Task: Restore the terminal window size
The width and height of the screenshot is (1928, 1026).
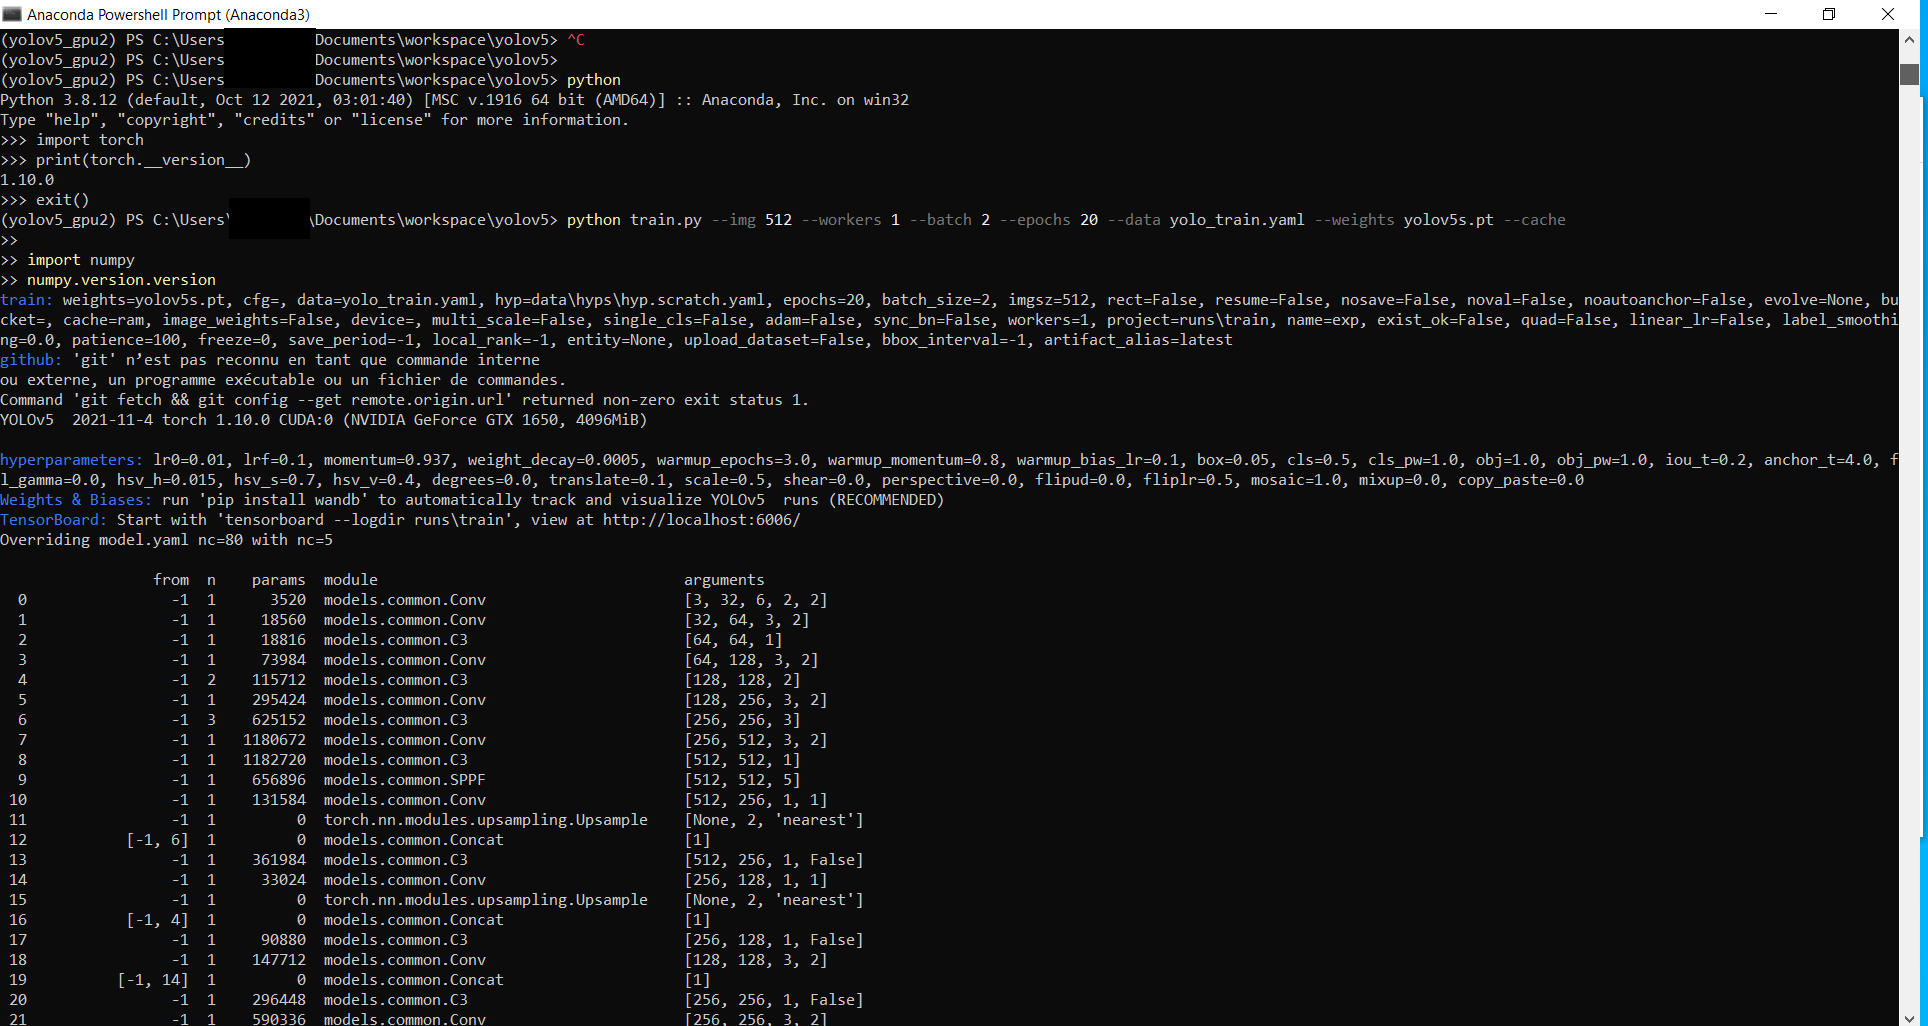Action: coord(1829,14)
